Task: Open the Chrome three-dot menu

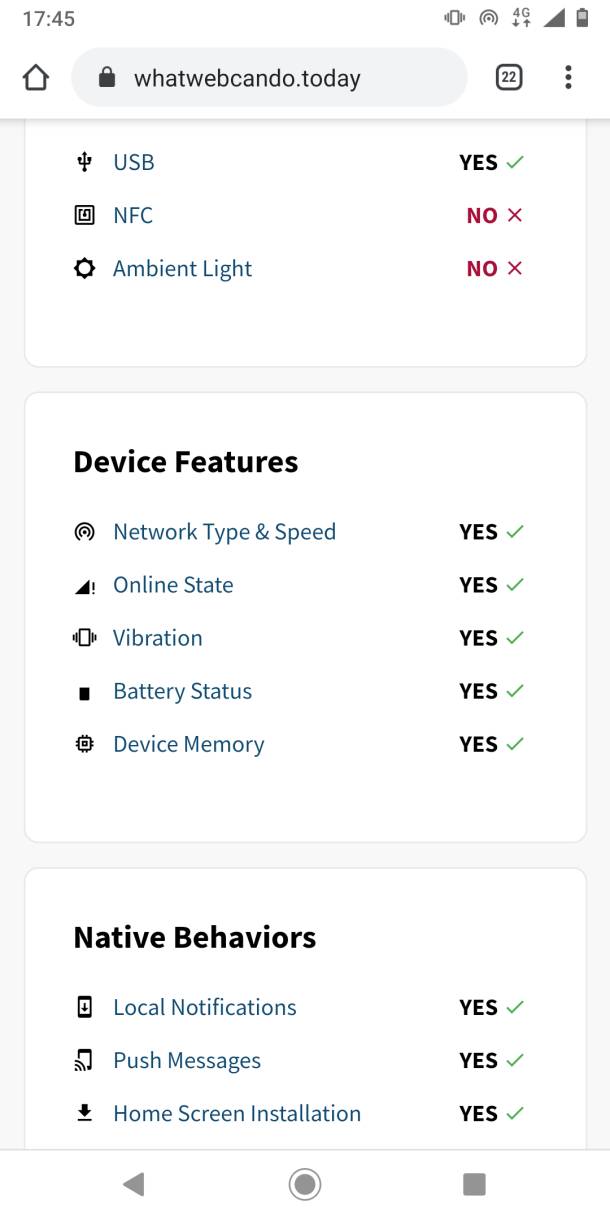Action: 568,76
